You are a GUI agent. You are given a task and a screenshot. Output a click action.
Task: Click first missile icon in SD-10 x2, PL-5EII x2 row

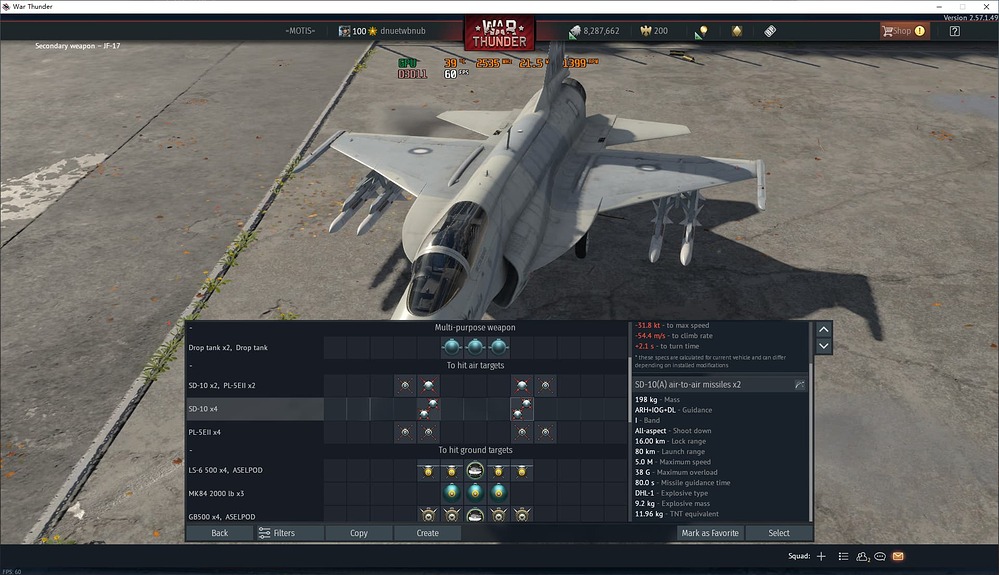405,385
